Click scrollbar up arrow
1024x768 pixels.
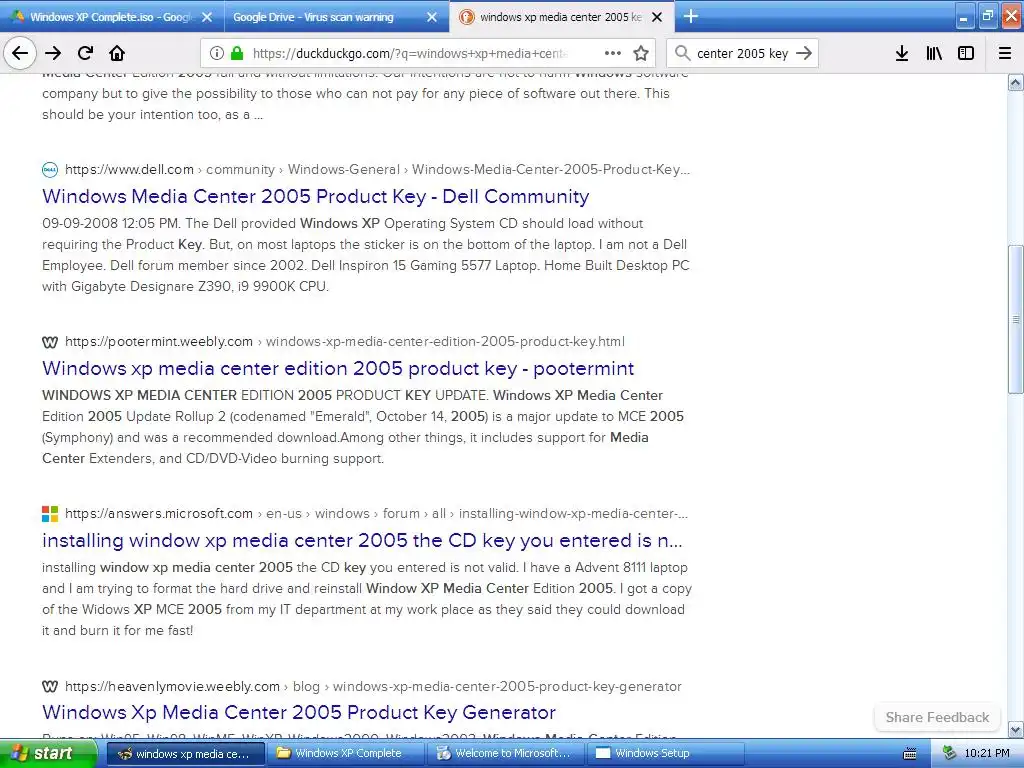point(1015,82)
